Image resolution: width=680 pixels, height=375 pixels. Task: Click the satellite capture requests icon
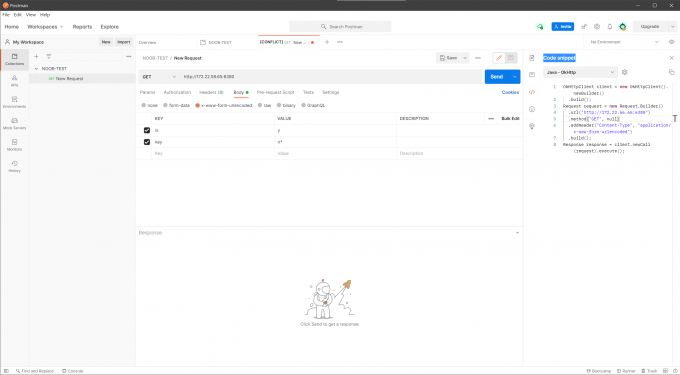pyautogui.click(x=584, y=26)
